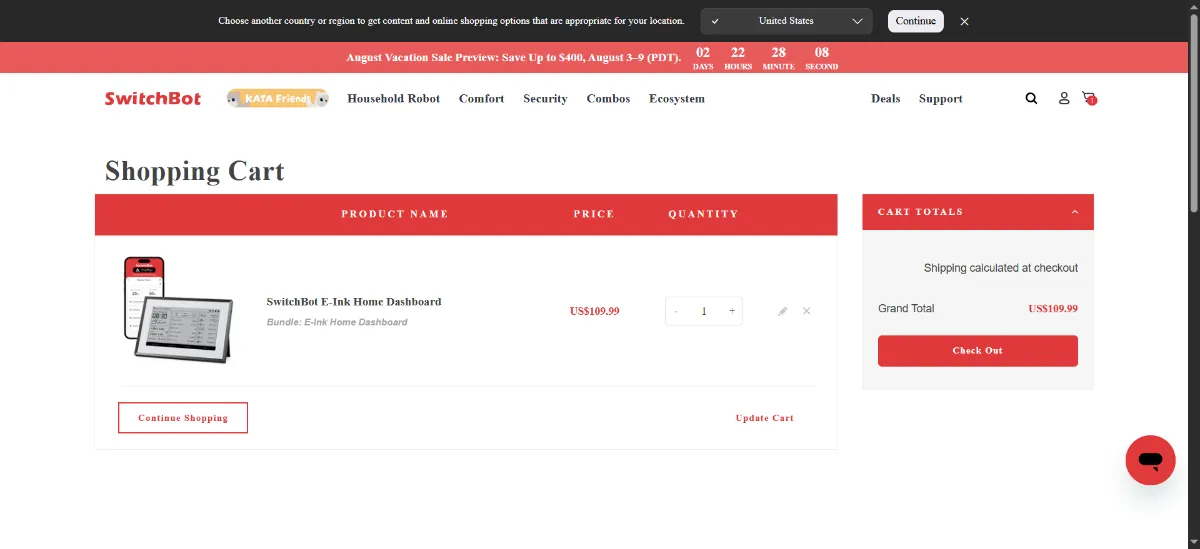
Task: Open the Deals page
Action: (886, 98)
